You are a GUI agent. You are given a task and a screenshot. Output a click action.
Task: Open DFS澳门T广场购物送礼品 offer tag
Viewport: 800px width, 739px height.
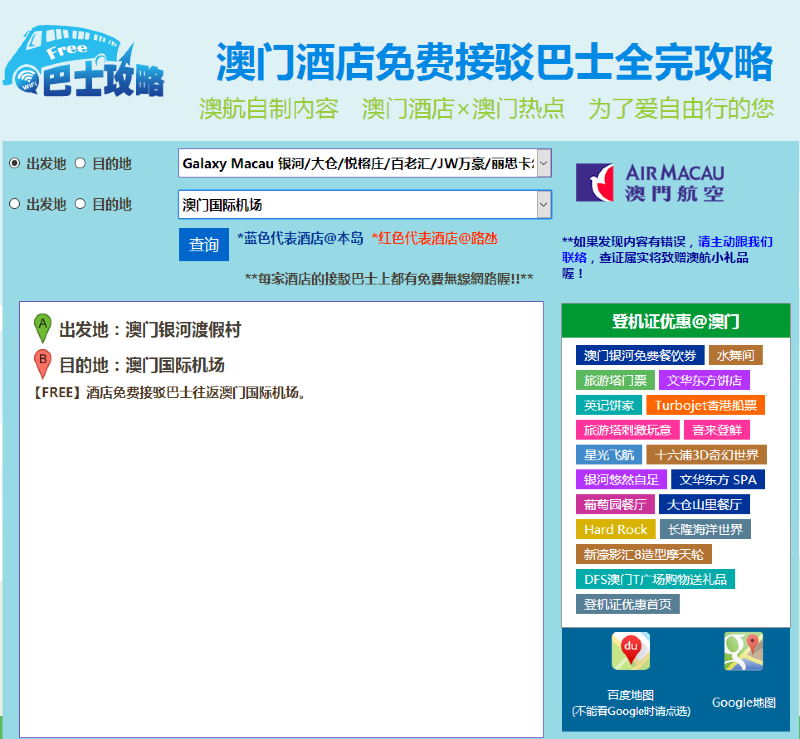pyautogui.click(x=656, y=579)
